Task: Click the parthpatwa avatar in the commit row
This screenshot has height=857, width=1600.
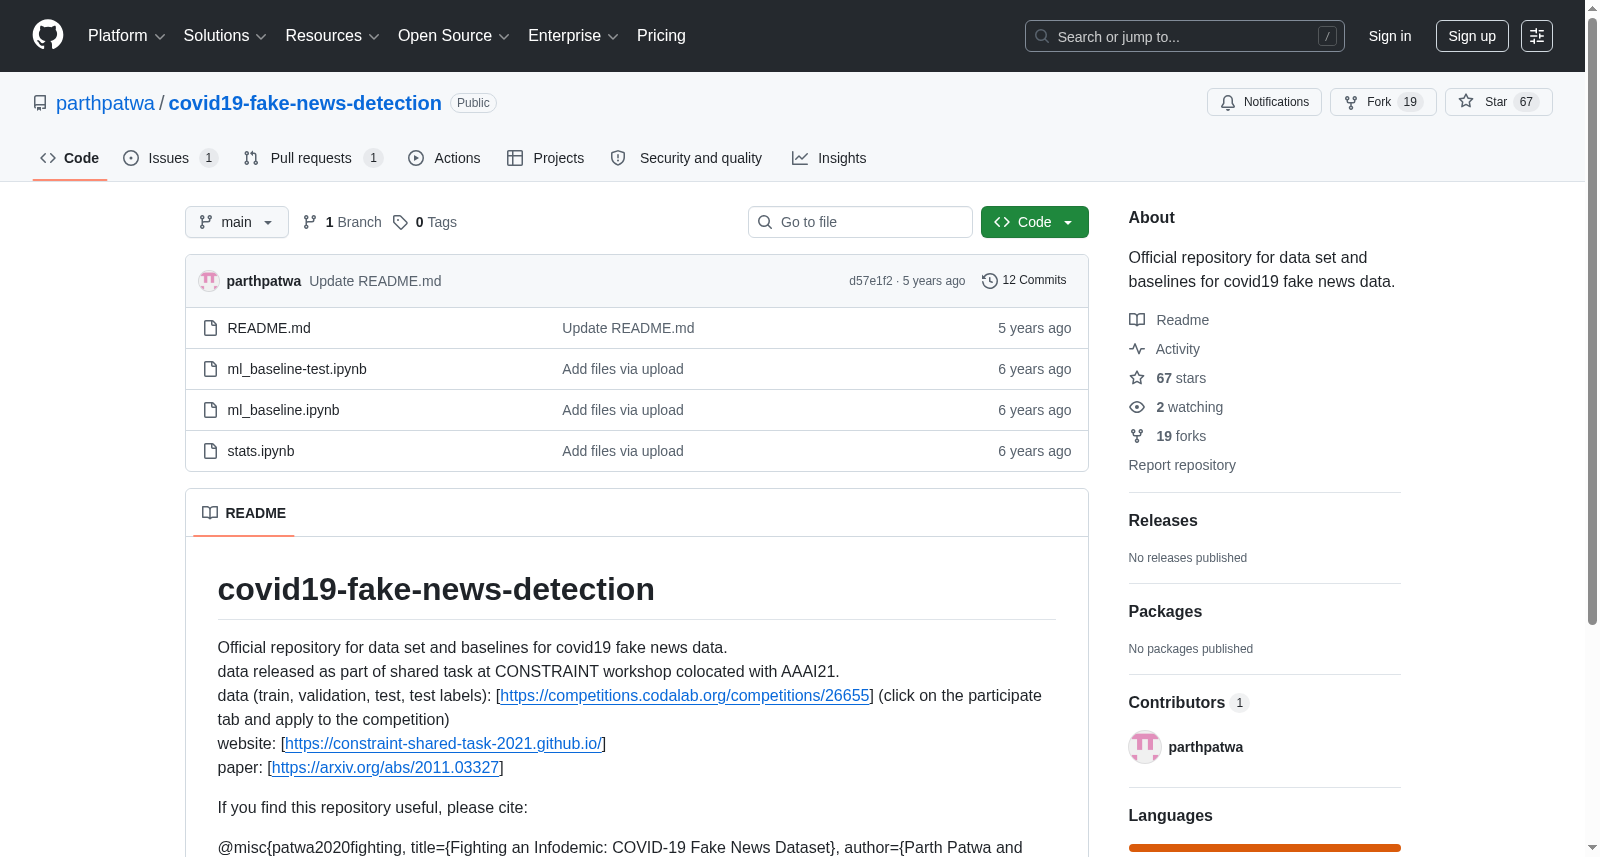Action: click(x=209, y=281)
